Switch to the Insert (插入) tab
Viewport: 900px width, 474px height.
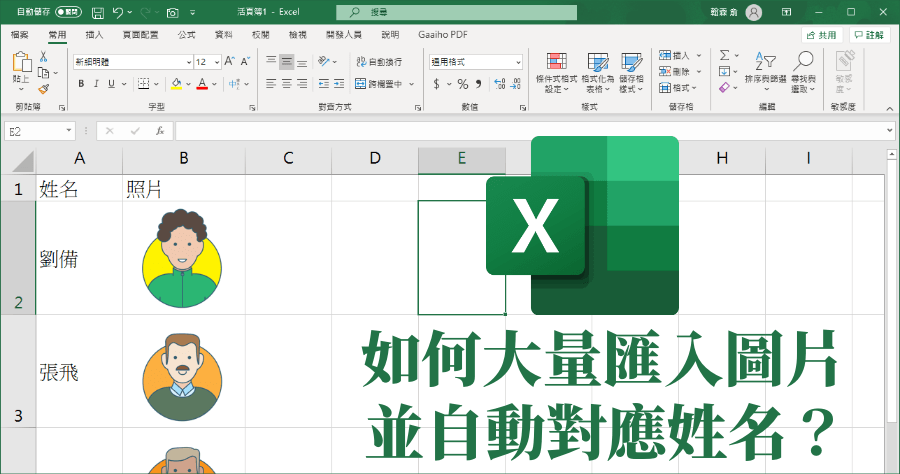(94, 34)
